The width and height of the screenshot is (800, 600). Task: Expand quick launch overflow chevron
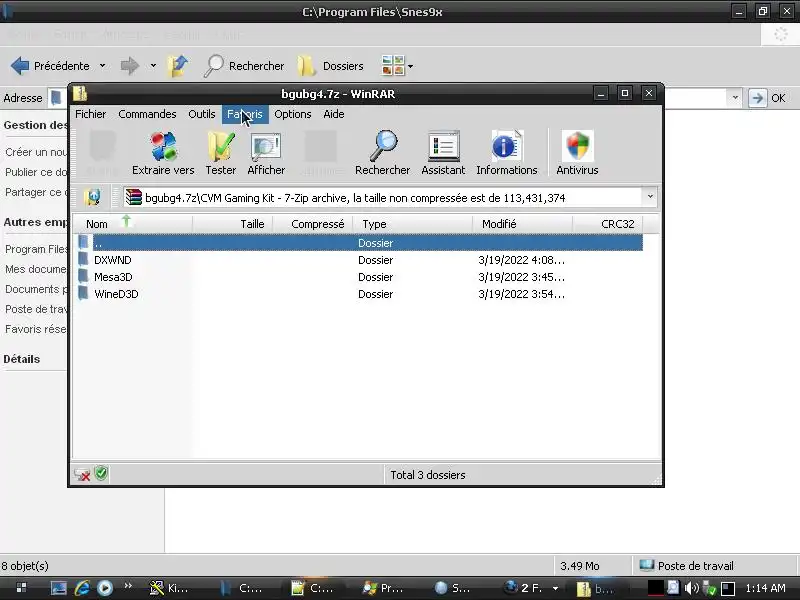(128, 585)
